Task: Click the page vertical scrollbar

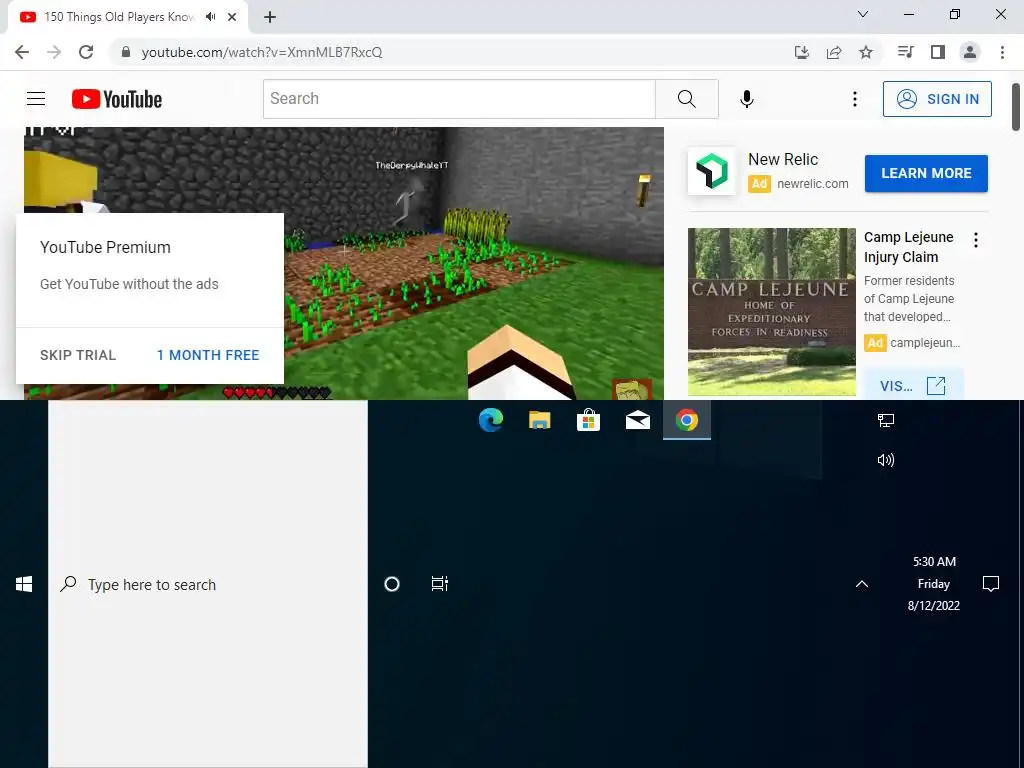Action: click(1016, 106)
